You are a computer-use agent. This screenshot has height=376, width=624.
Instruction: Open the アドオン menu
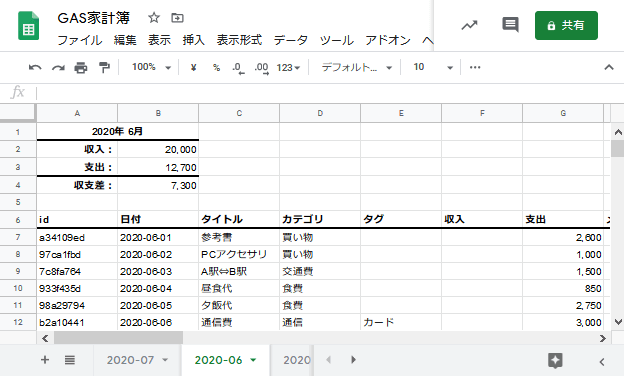coord(388,40)
